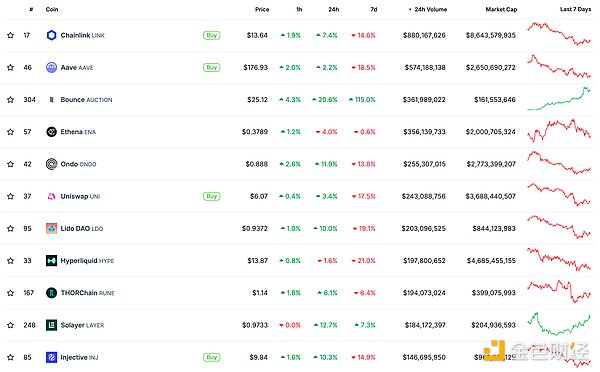The width and height of the screenshot is (600, 372).
Task: Click the Aave coin logo icon
Action: click(51, 67)
